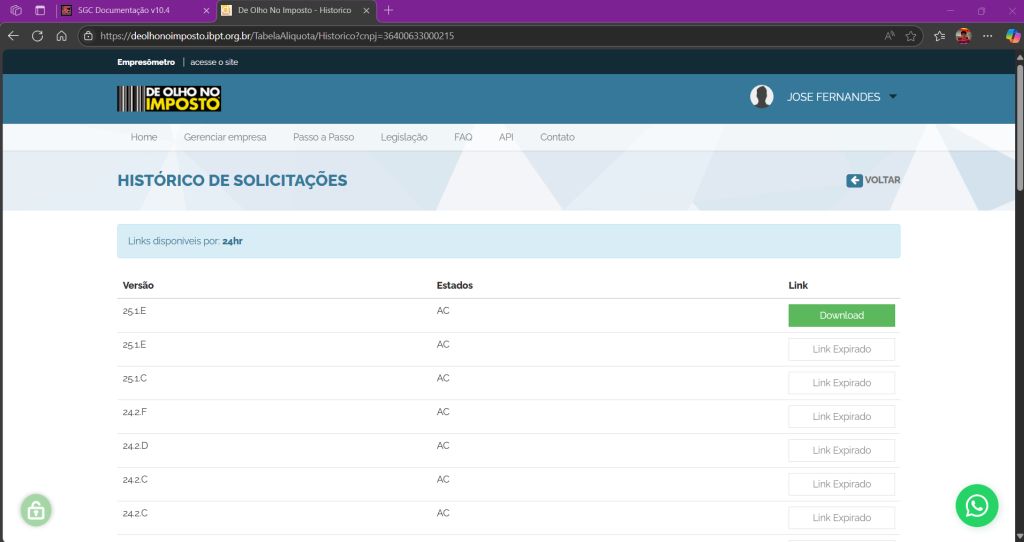The width and height of the screenshot is (1024, 542).
Task: Click the browser address bar URL
Action: point(277,36)
